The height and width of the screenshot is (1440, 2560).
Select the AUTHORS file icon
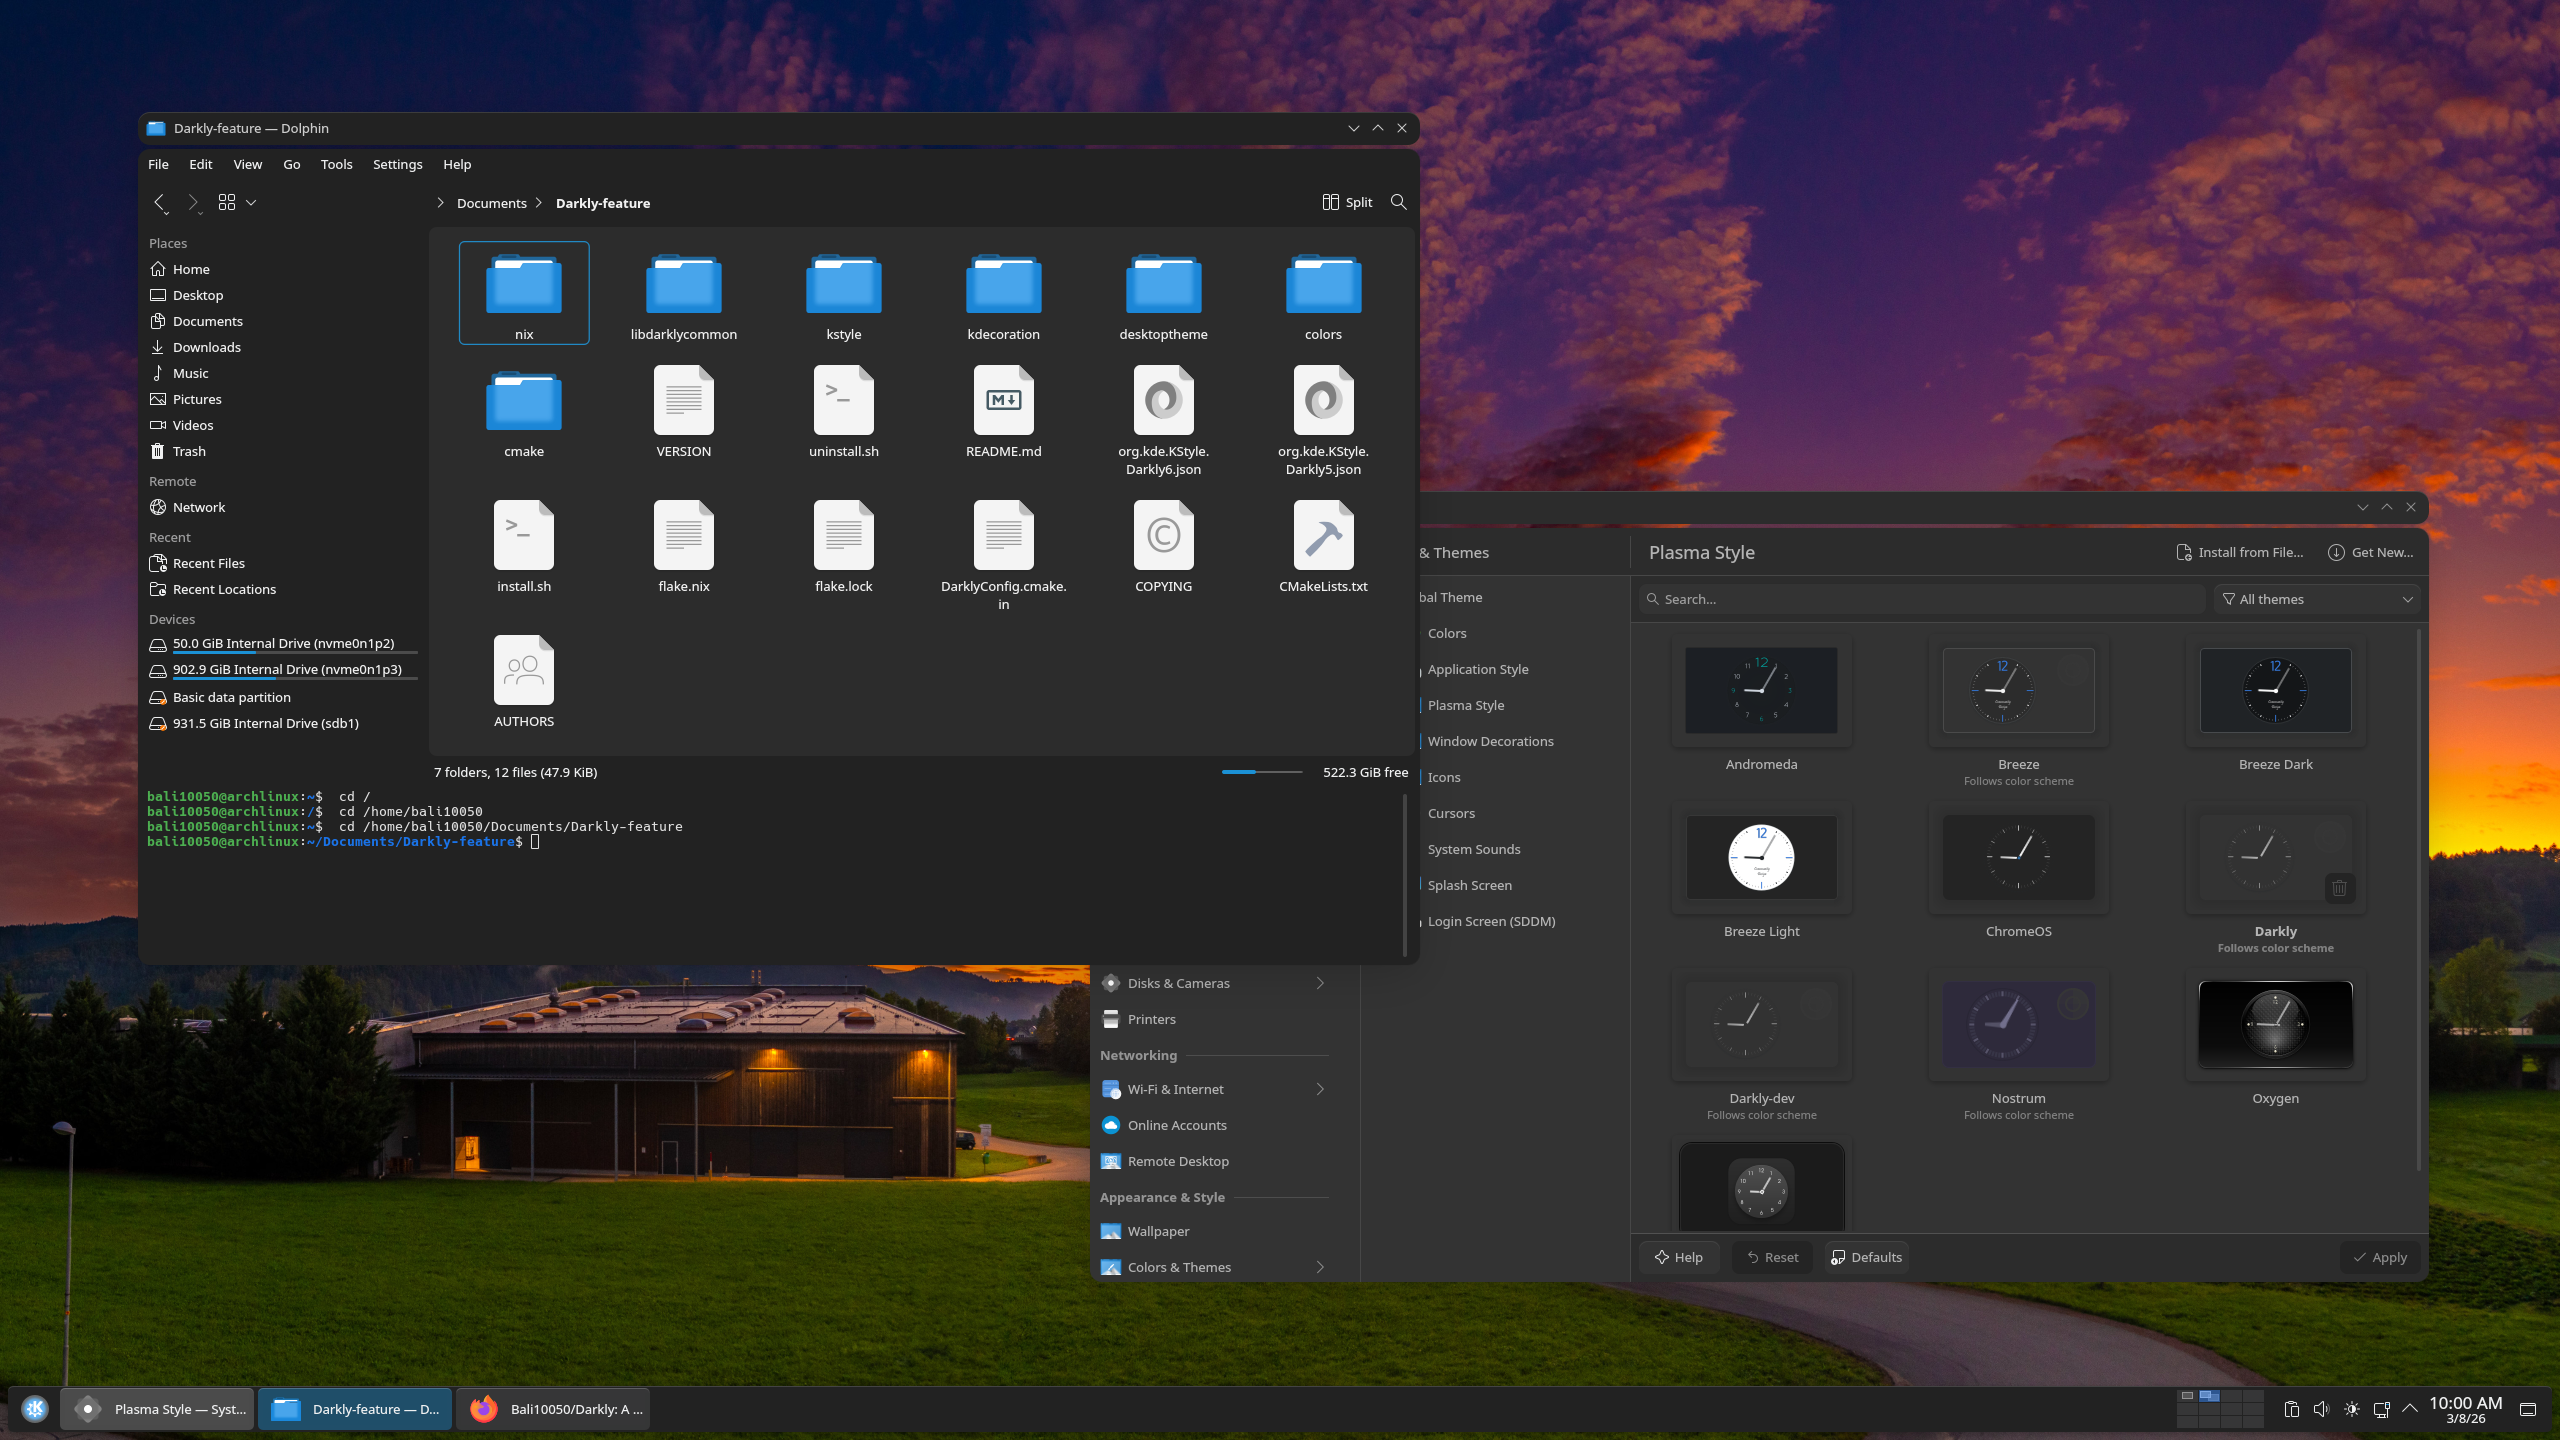(524, 670)
